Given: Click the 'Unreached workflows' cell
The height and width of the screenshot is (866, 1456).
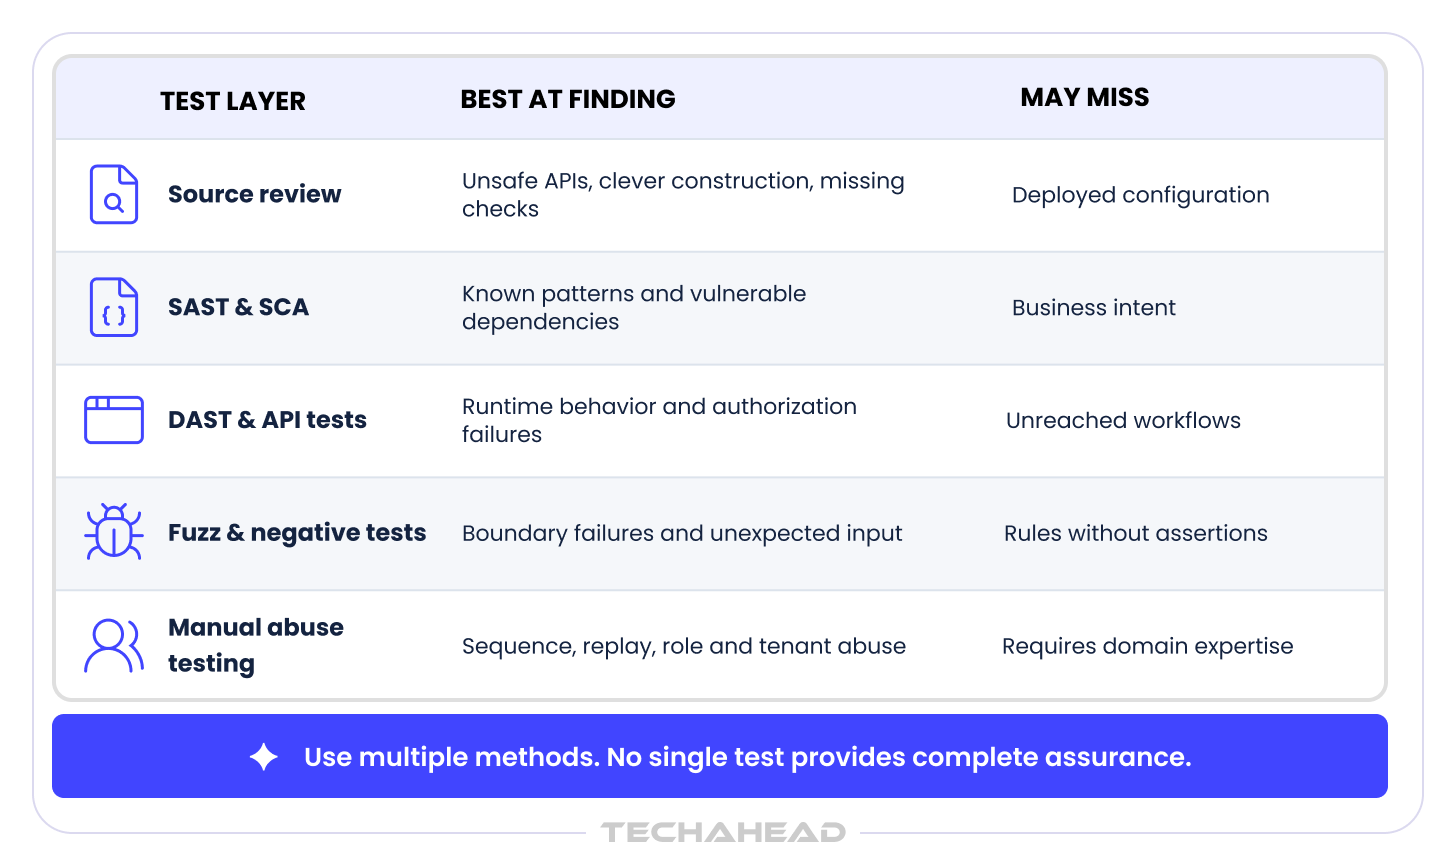Looking at the screenshot, I should 1123,421.
